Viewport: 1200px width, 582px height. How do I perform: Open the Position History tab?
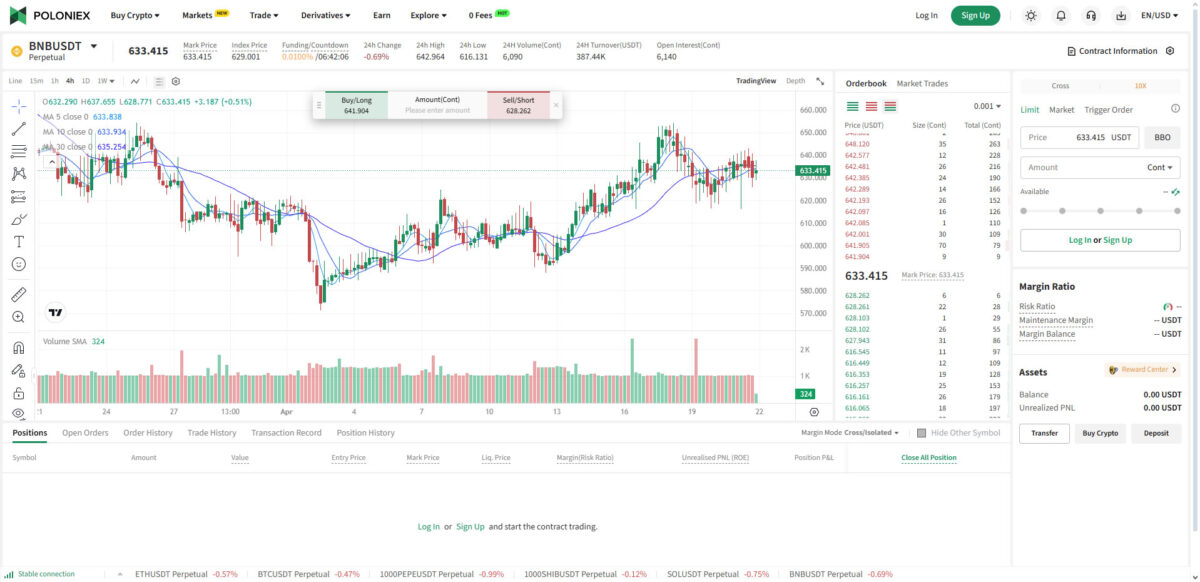pyautogui.click(x=365, y=433)
